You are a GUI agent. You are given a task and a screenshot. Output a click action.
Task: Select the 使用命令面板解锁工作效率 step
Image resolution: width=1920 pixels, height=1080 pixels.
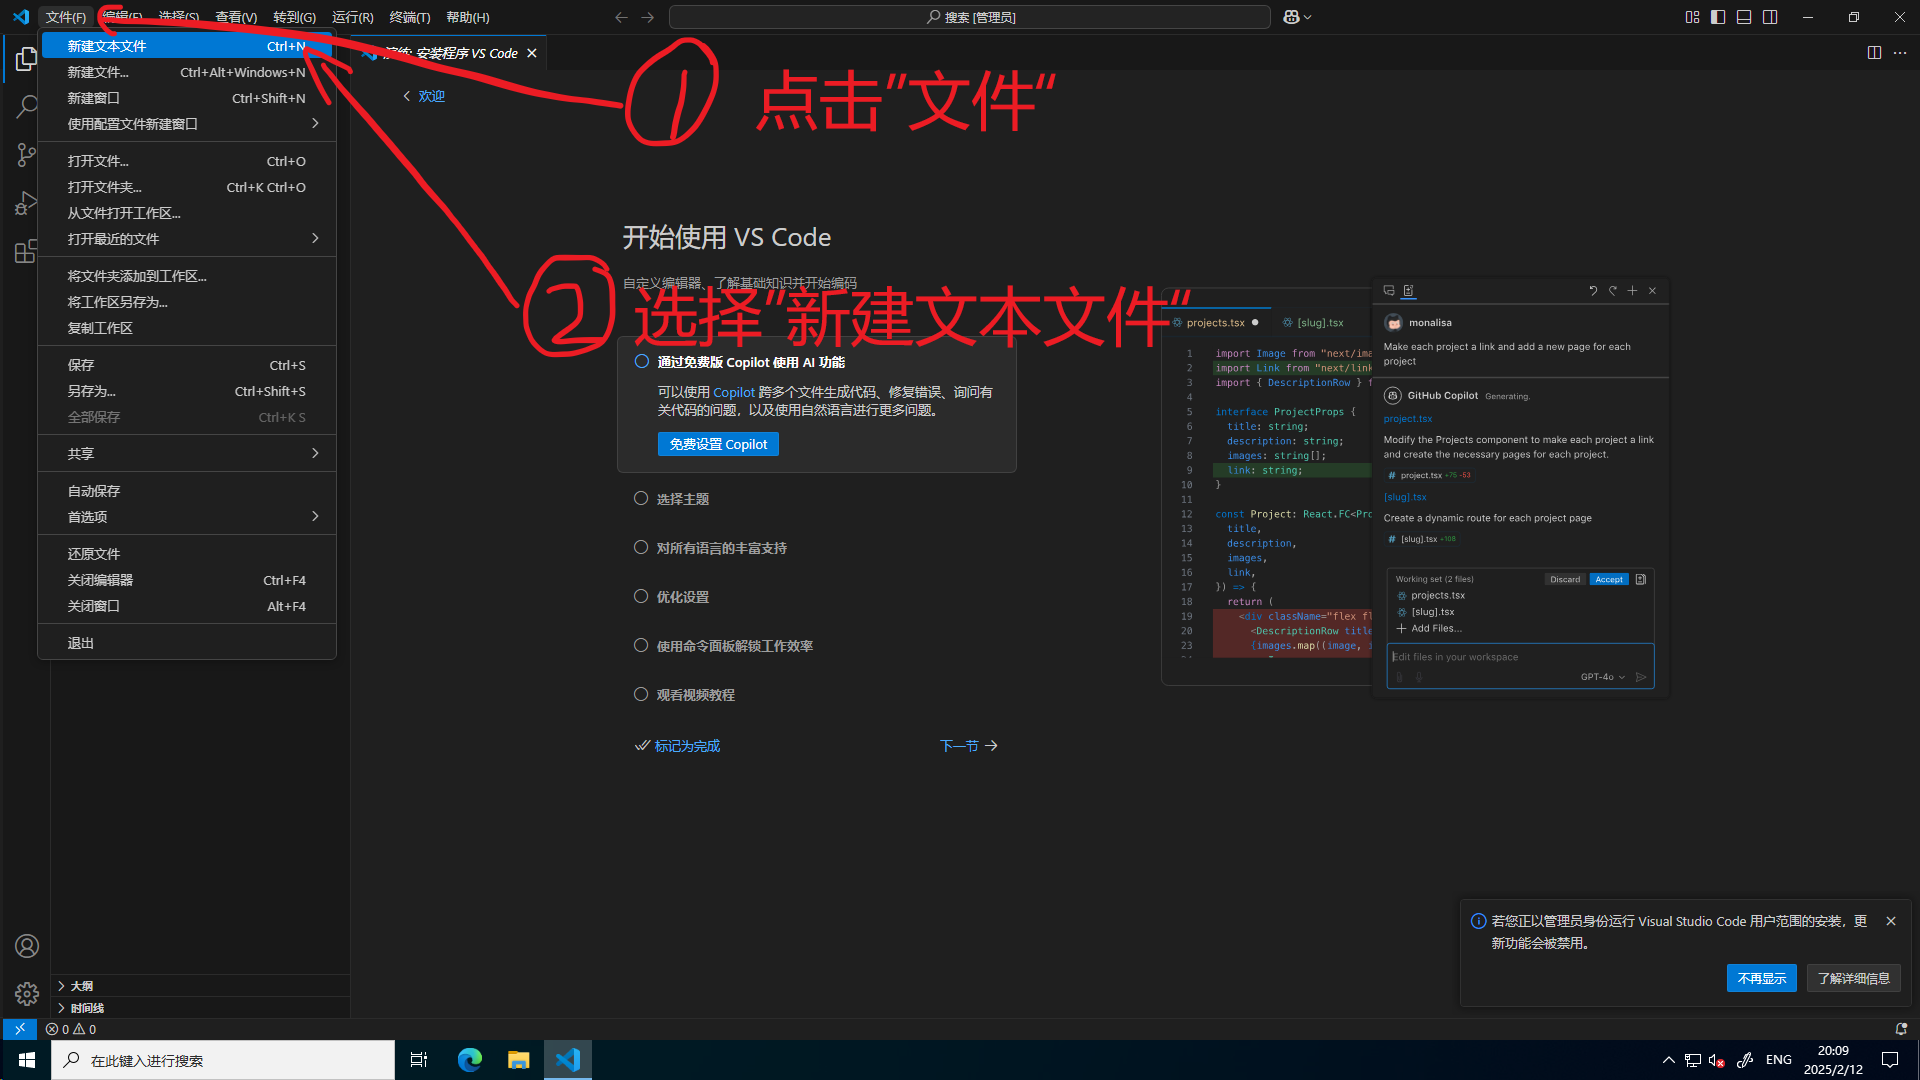click(734, 646)
